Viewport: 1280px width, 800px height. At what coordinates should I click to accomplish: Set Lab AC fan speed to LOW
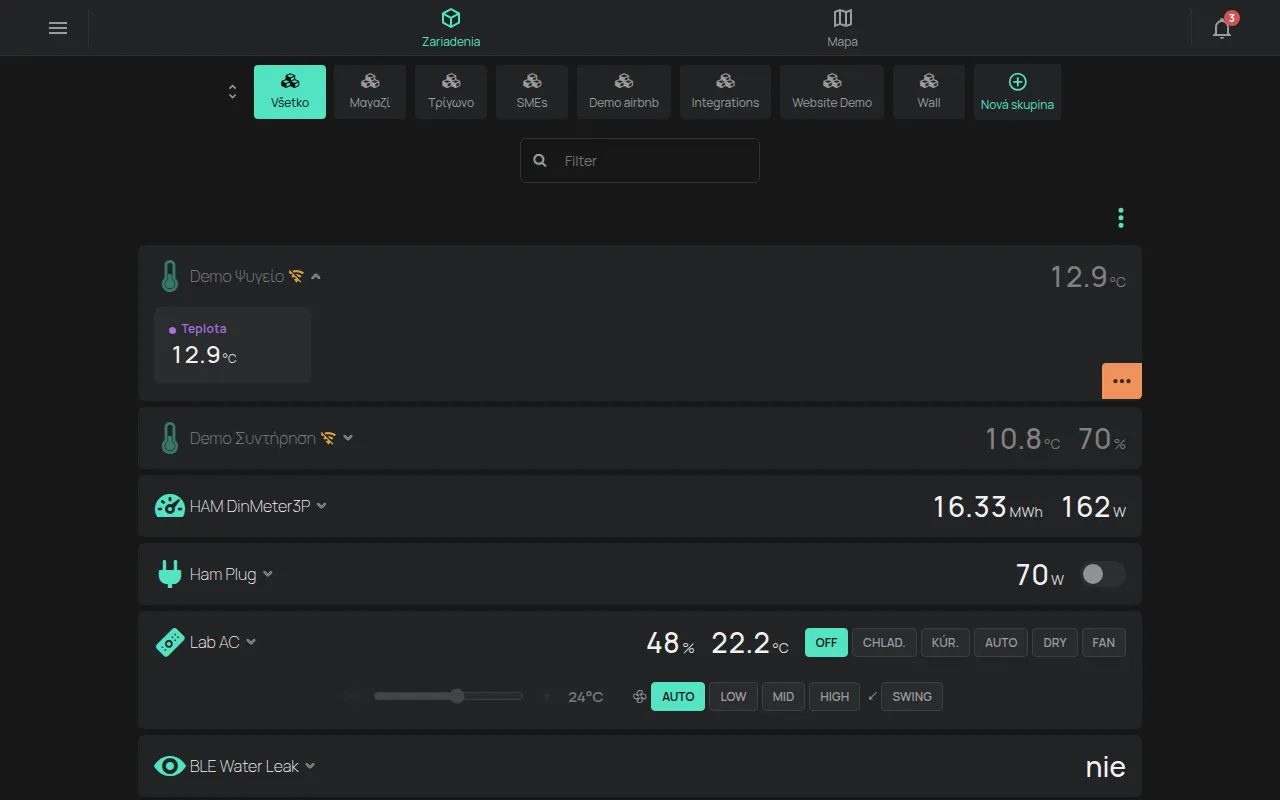(x=733, y=696)
